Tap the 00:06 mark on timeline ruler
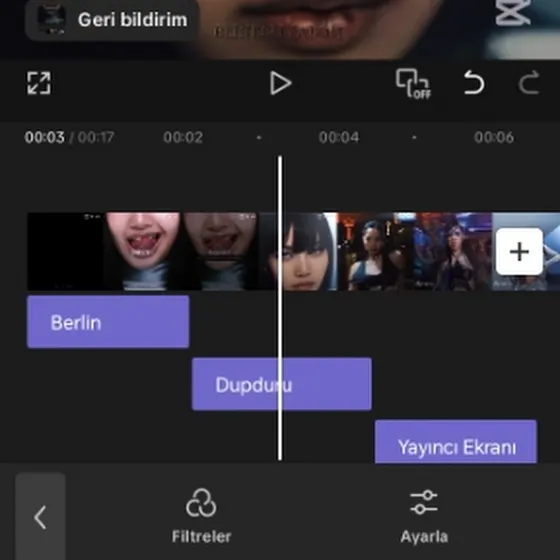The height and width of the screenshot is (560, 560). tap(494, 137)
